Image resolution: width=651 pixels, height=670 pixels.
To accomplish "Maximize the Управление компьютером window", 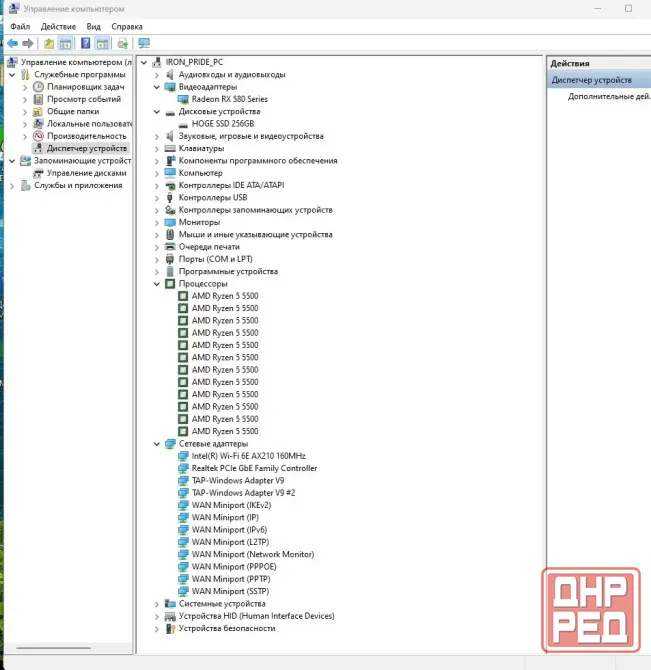I will point(628,9).
